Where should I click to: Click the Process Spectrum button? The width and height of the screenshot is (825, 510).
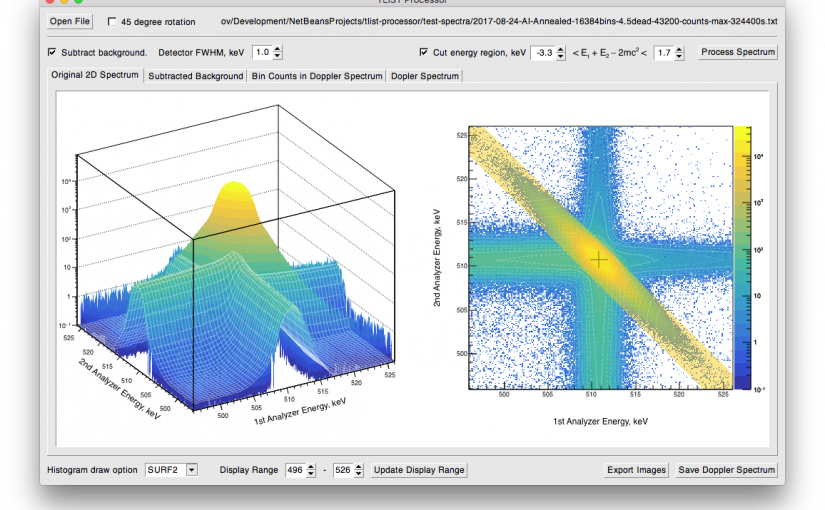tap(738, 52)
